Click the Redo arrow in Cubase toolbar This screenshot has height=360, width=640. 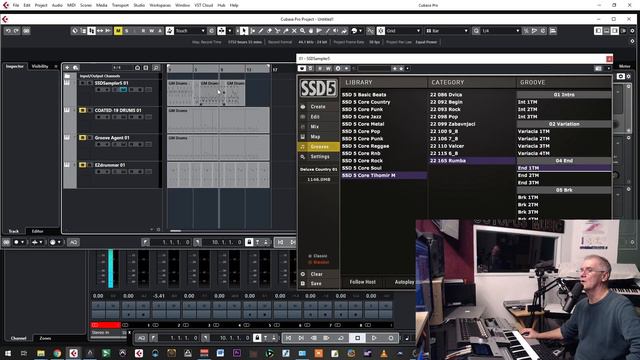pyautogui.click(x=16, y=31)
